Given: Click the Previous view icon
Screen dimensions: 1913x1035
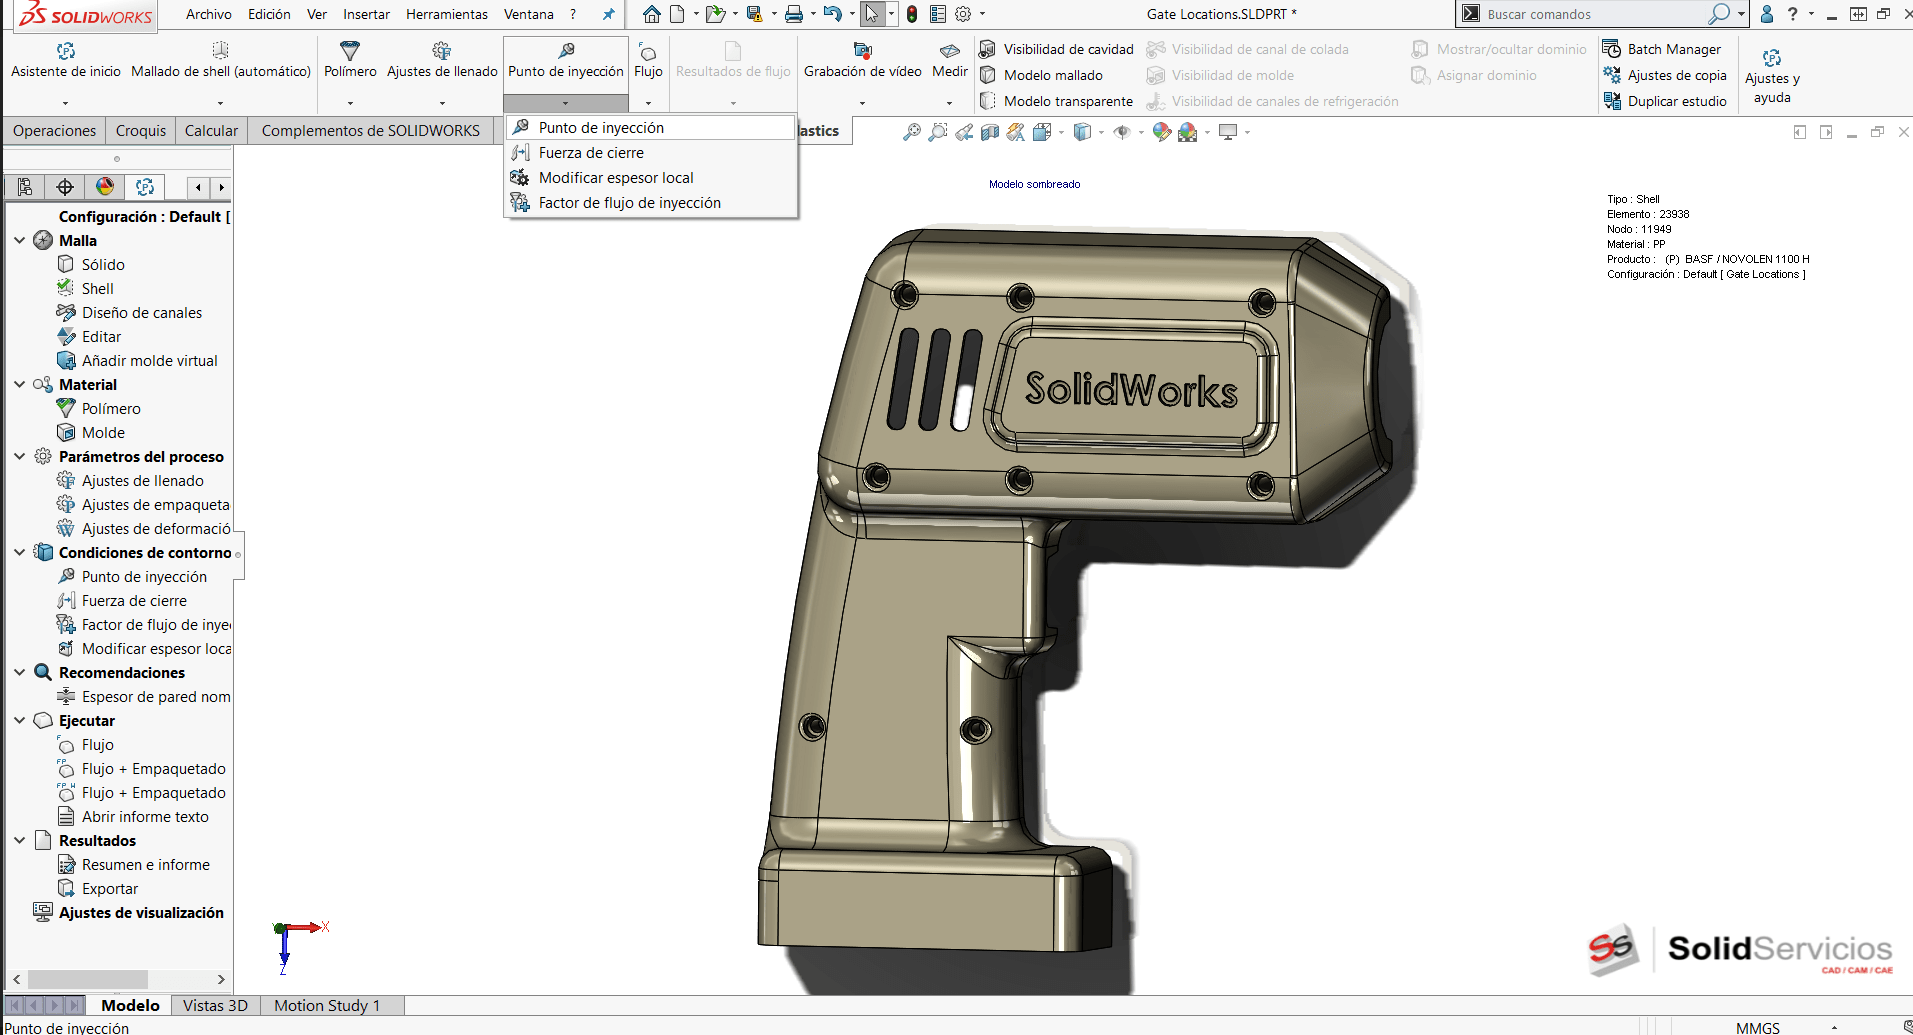Looking at the screenshot, I should coord(964,132).
